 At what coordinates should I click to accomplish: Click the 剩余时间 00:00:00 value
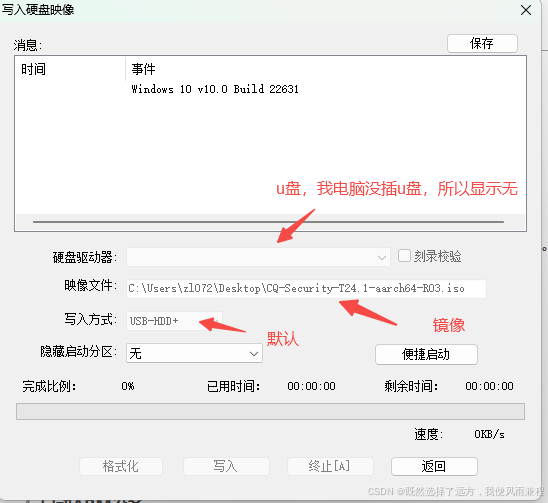[x=489, y=386]
